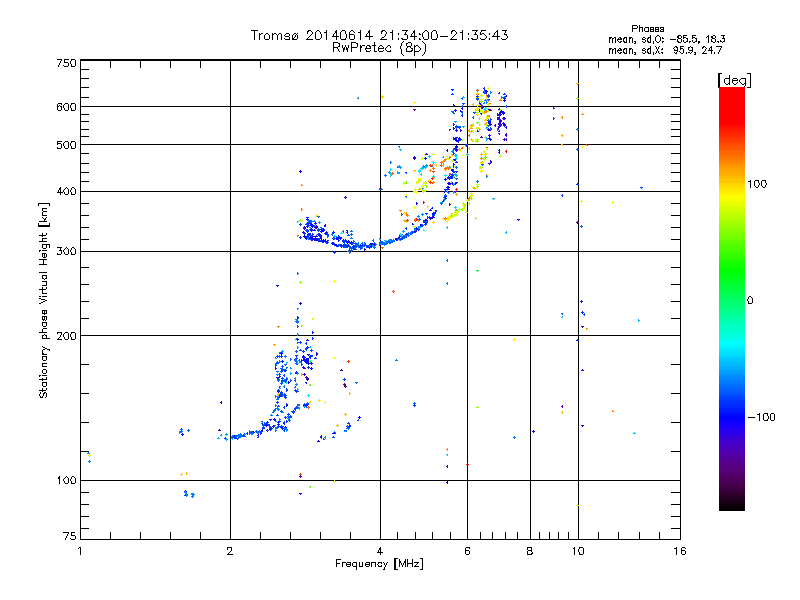This screenshot has height=600, width=800.
Task: Click the y-axis tick label '300'
Action: click(x=66, y=251)
